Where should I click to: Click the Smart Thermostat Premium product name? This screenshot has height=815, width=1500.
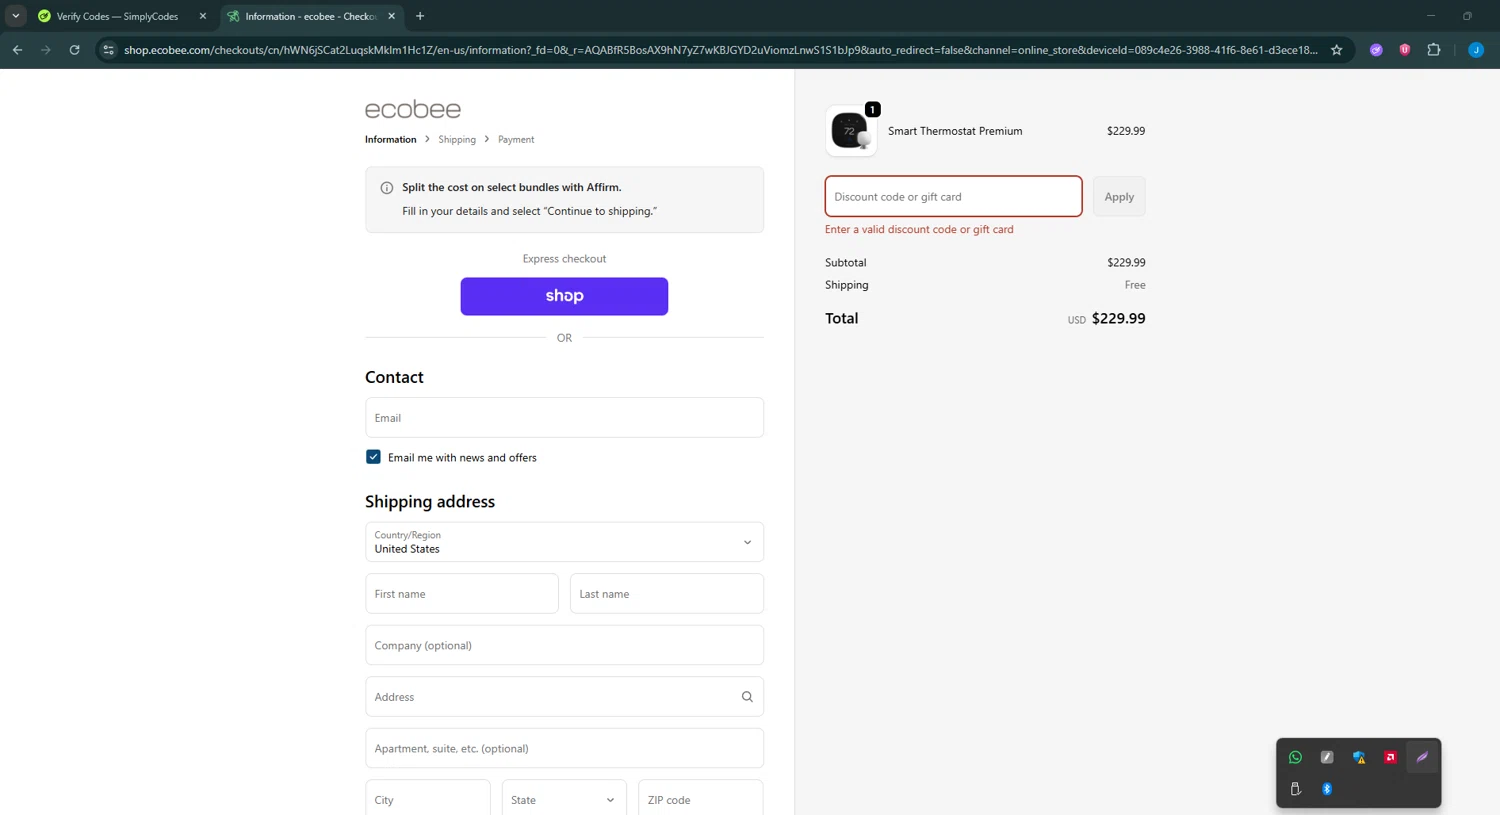coord(955,131)
